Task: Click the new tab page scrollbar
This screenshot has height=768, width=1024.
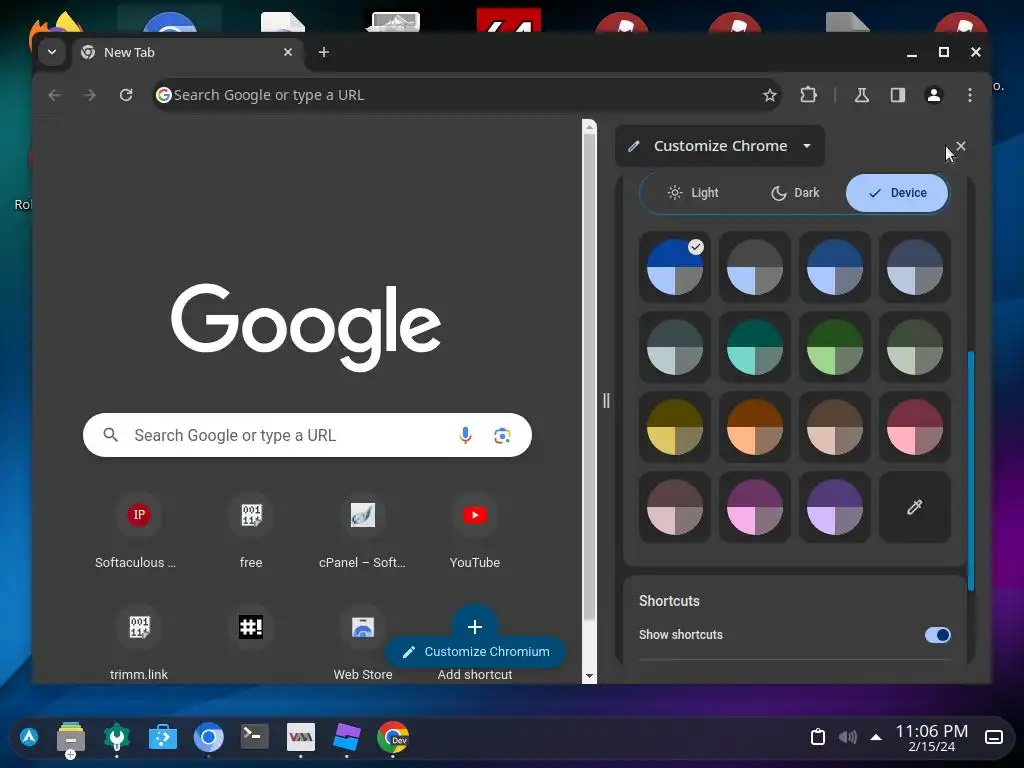Action: [589, 376]
